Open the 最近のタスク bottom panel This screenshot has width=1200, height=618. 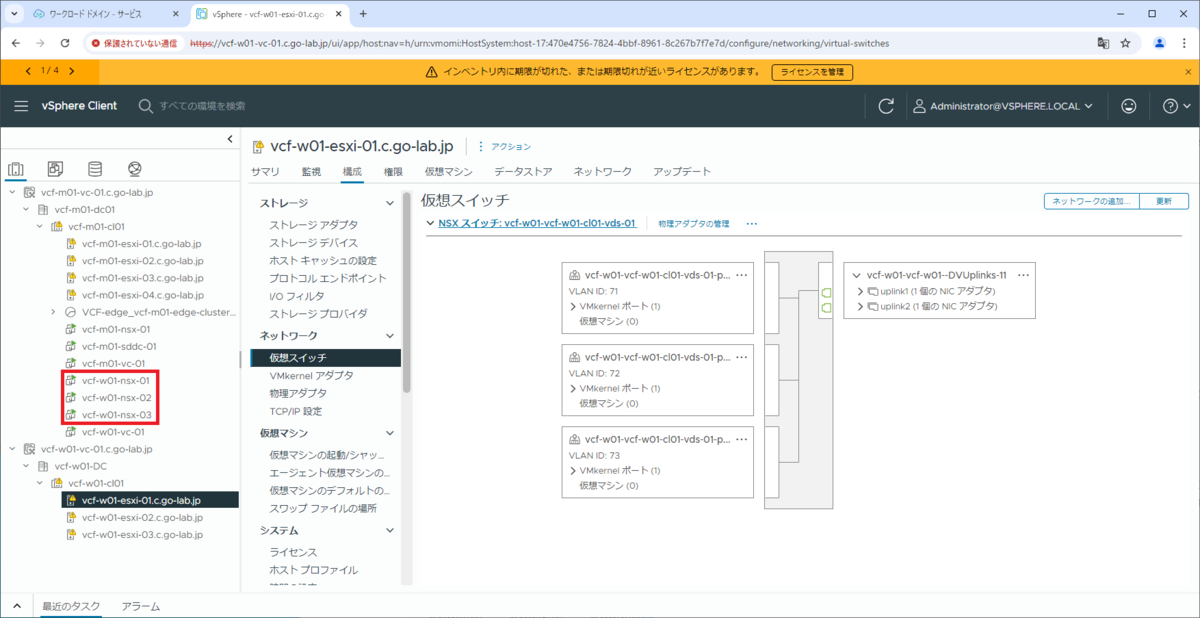tap(71, 606)
